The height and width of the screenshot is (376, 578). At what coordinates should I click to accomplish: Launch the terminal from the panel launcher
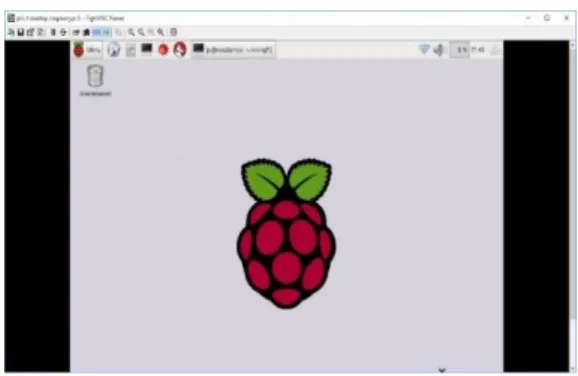click(x=147, y=49)
